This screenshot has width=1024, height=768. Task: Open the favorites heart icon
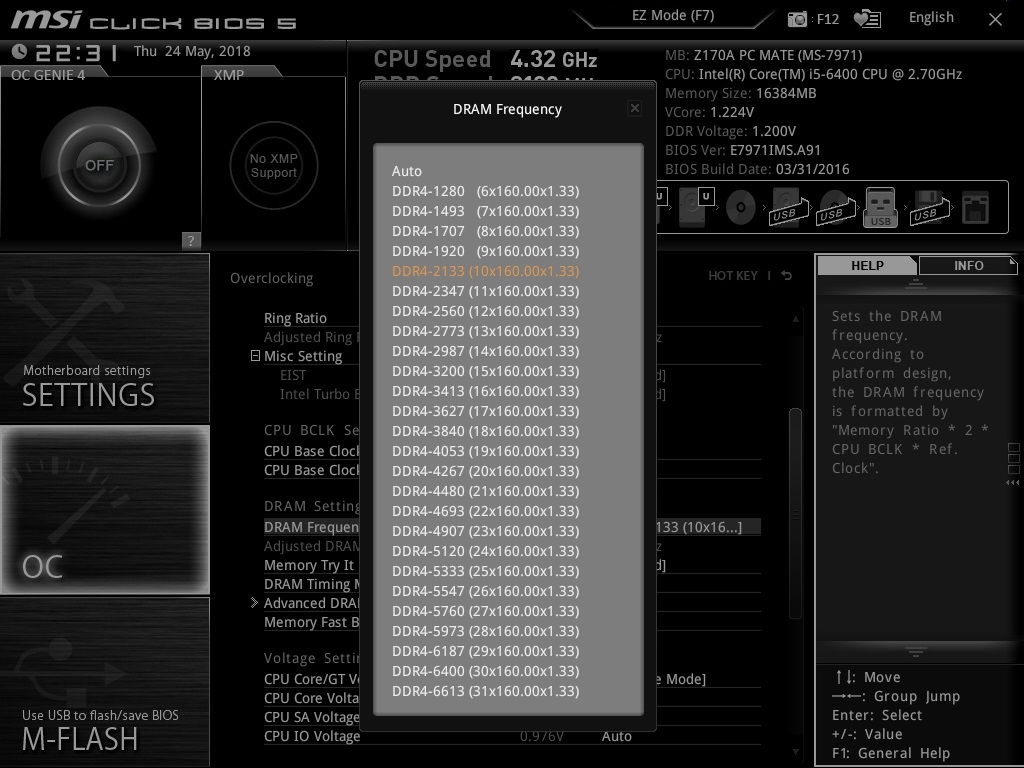(867, 19)
